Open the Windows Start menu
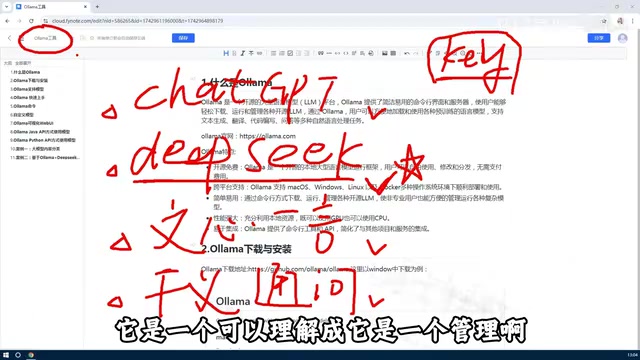The height and width of the screenshot is (360, 640). [x=6, y=355]
